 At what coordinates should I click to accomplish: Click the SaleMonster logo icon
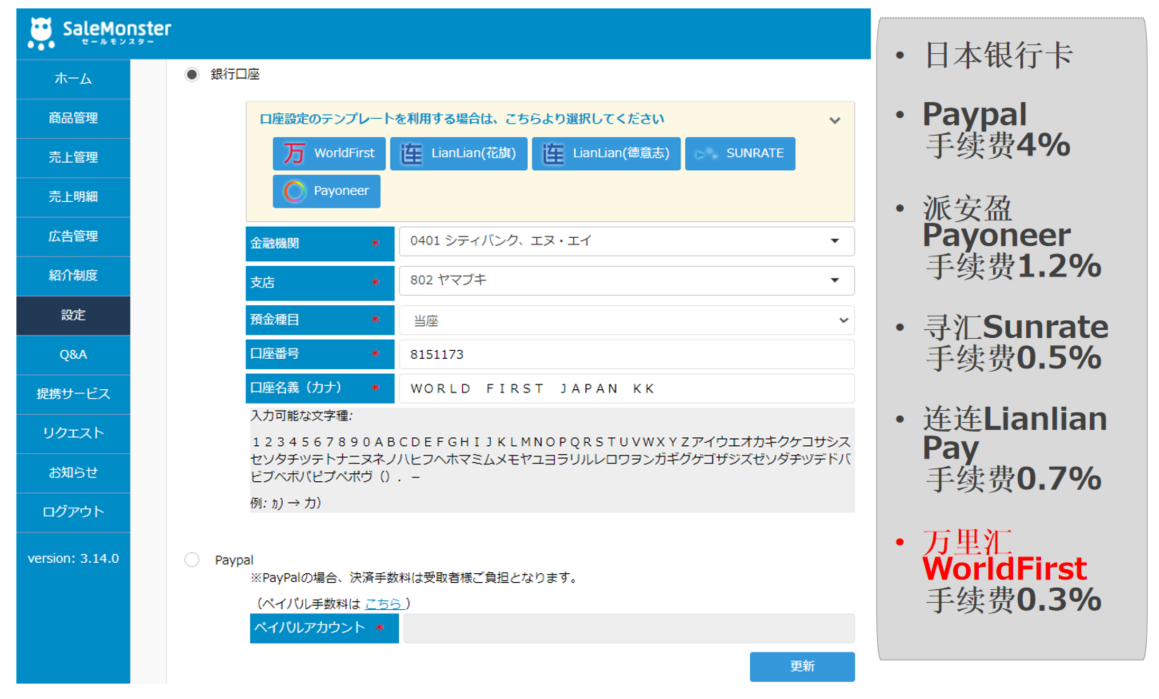[x=41, y=33]
